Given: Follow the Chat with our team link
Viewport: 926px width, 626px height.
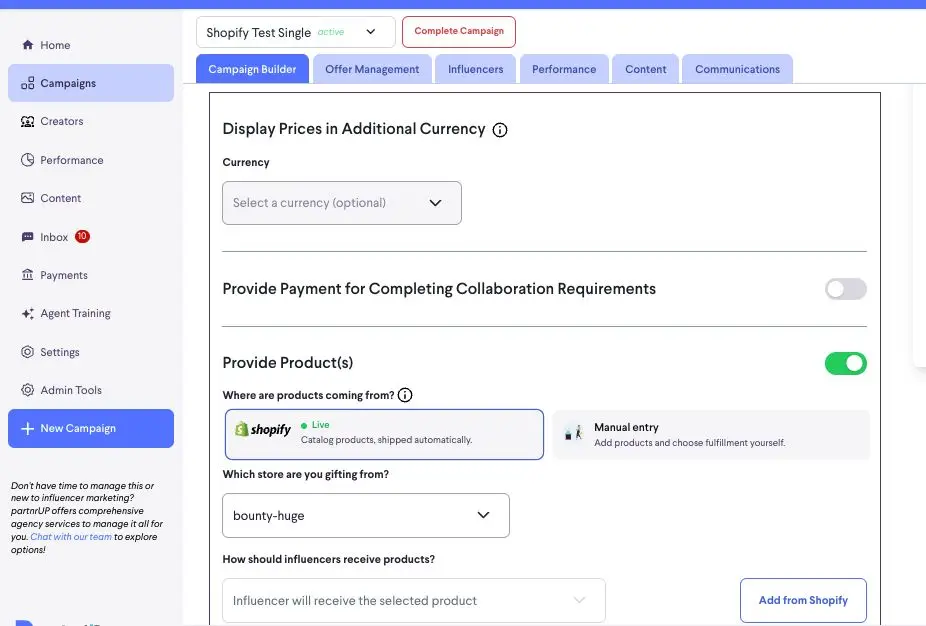Looking at the screenshot, I should click(71, 537).
